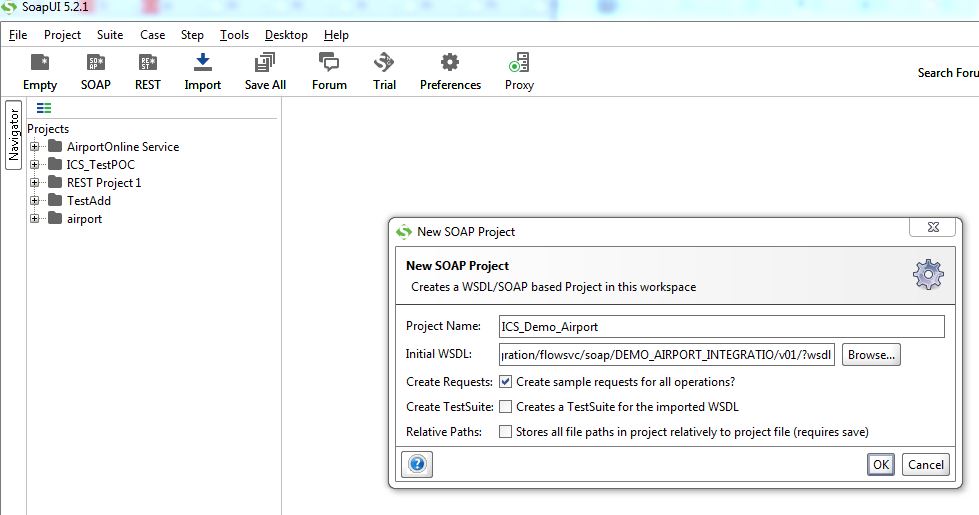Open the Case menu
Image resolution: width=979 pixels, height=515 pixels.
point(152,35)
